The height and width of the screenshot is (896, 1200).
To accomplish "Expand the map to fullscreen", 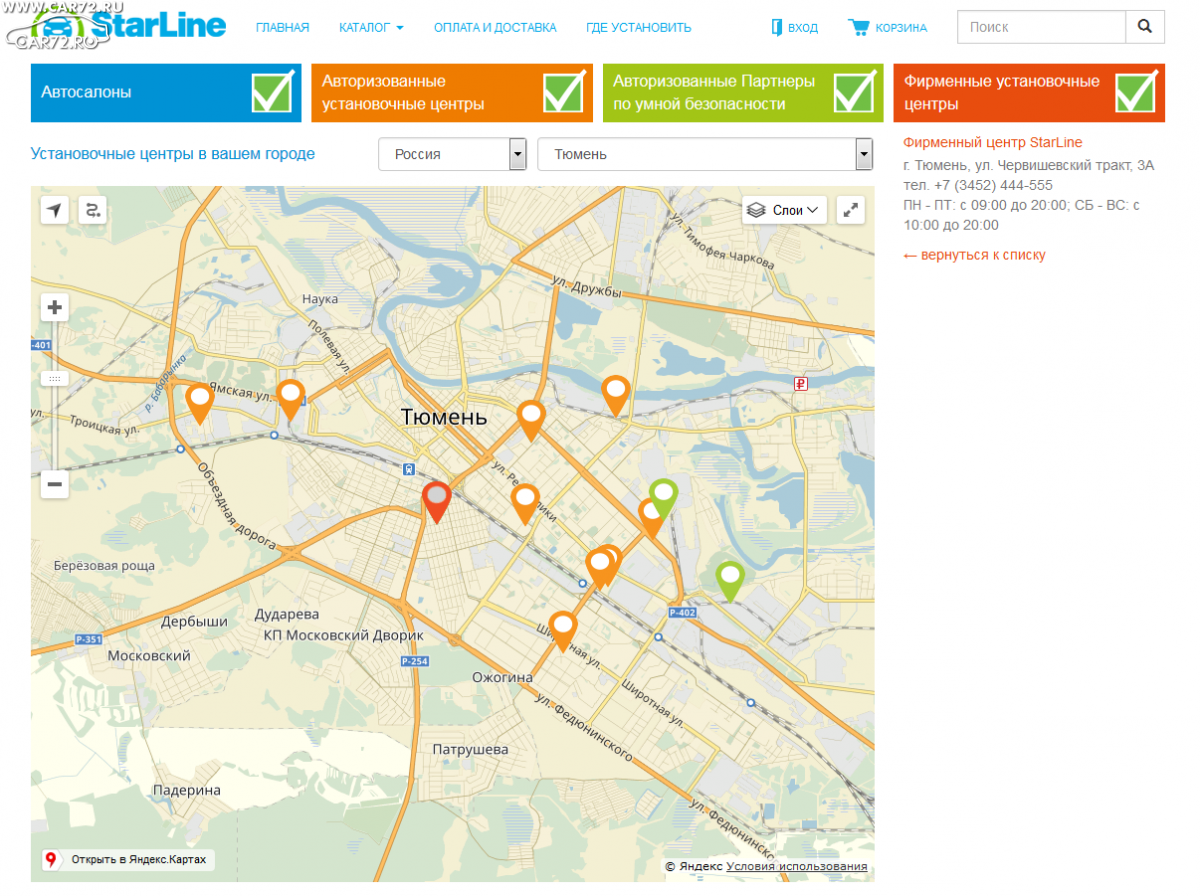I will (x=850, y=210).
